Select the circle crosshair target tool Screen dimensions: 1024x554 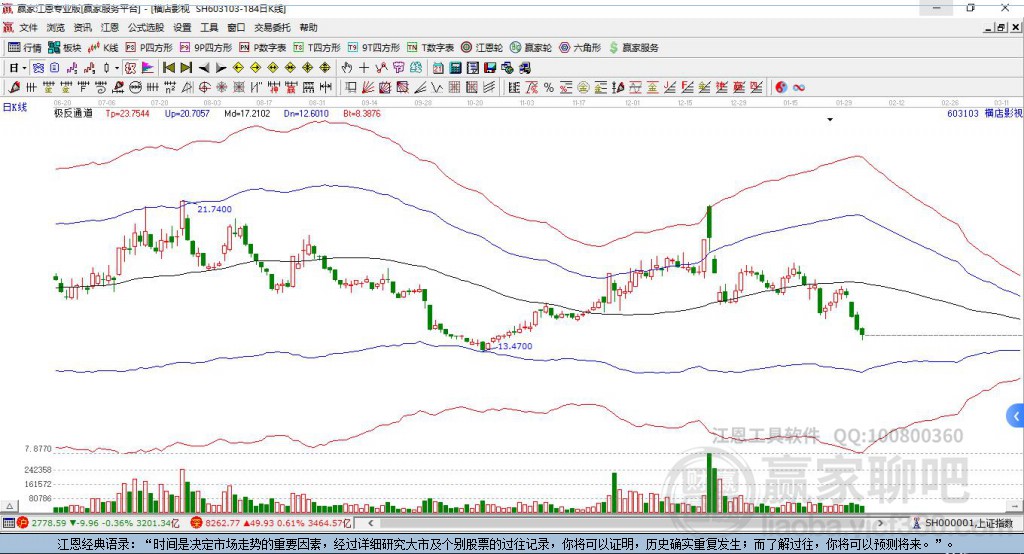point(204,87)
